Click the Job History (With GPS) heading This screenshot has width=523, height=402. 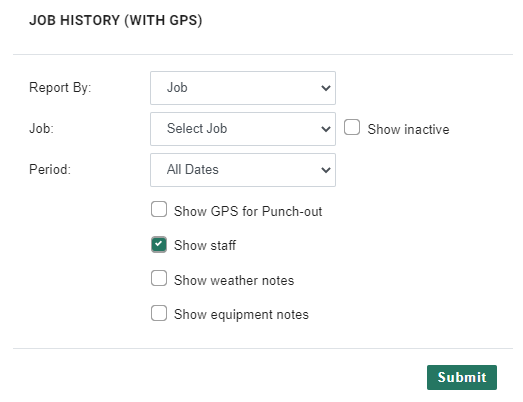point(116,20)
